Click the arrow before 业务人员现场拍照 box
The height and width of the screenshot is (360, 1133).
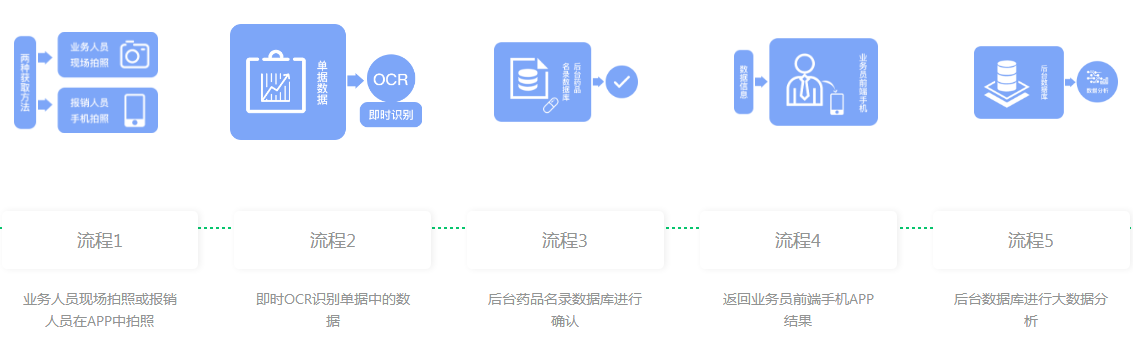click(46, 57)
